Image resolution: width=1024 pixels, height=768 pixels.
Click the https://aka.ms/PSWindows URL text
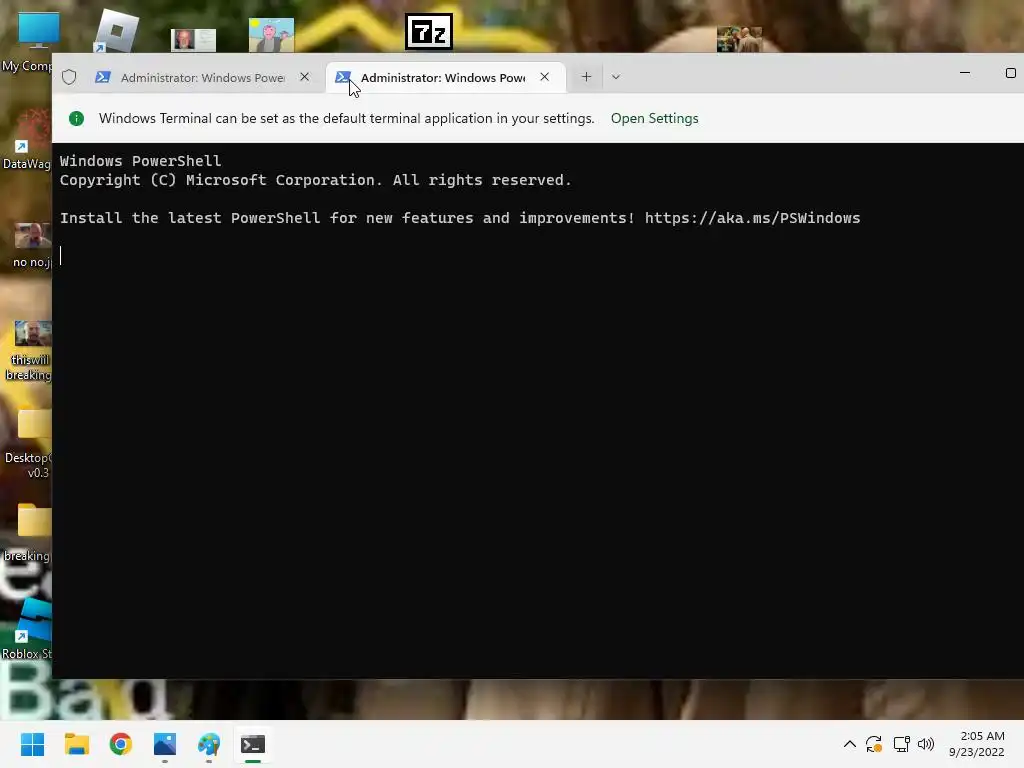click(752, 218)
